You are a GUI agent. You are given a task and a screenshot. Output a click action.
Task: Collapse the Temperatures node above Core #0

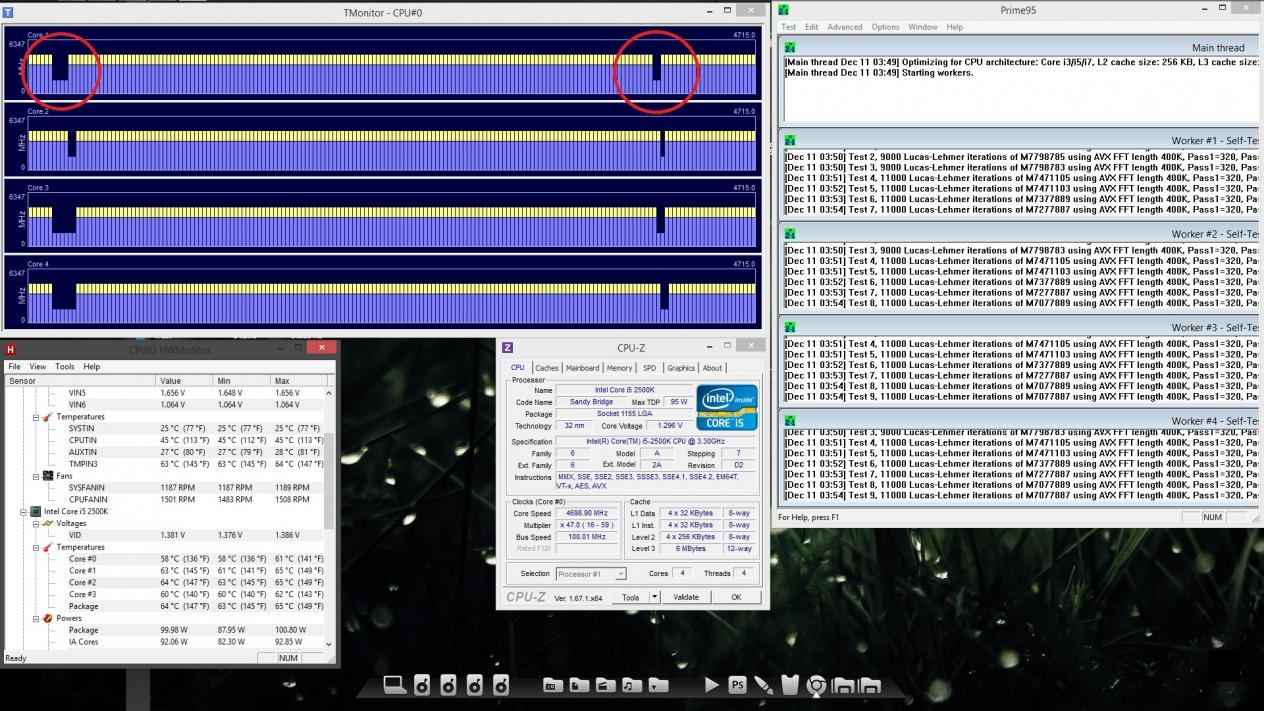tap(36, 547)
